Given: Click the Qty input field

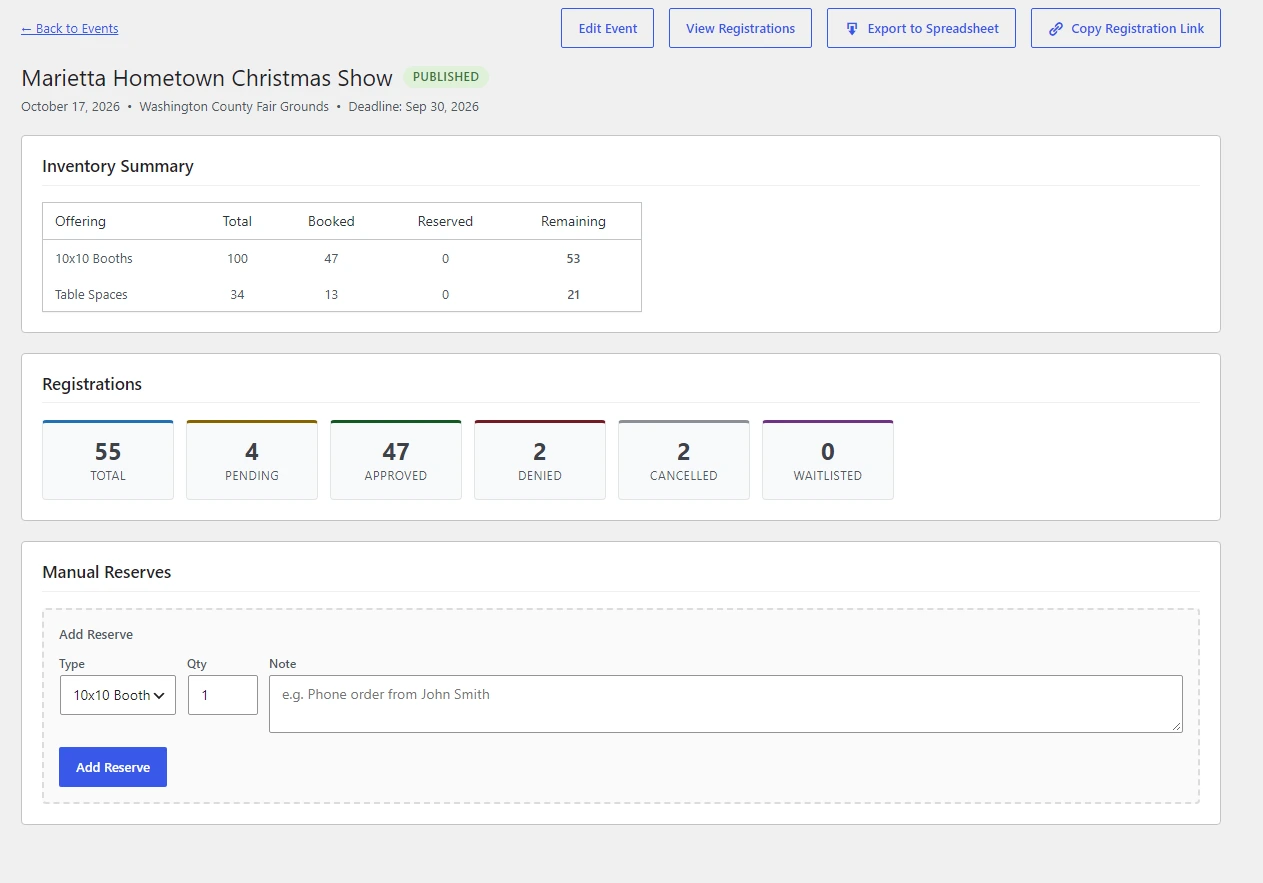Looking at the screenshot, I should pyautogui.click(x=223, y=695).
